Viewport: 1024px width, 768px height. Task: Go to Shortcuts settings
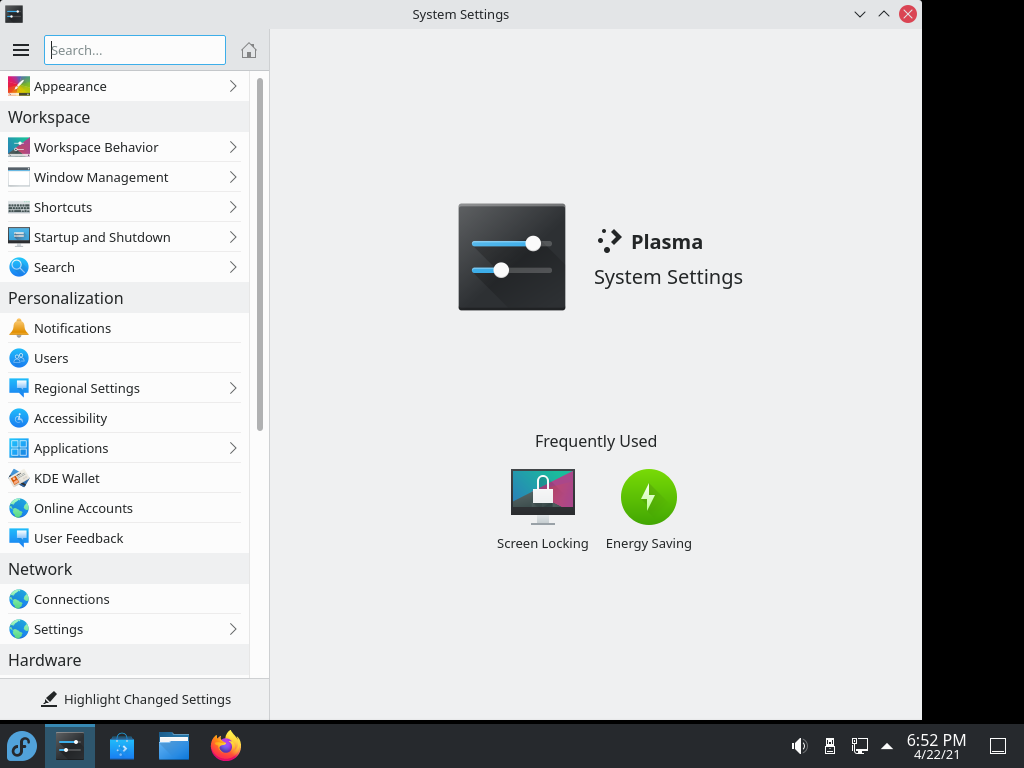124,207
